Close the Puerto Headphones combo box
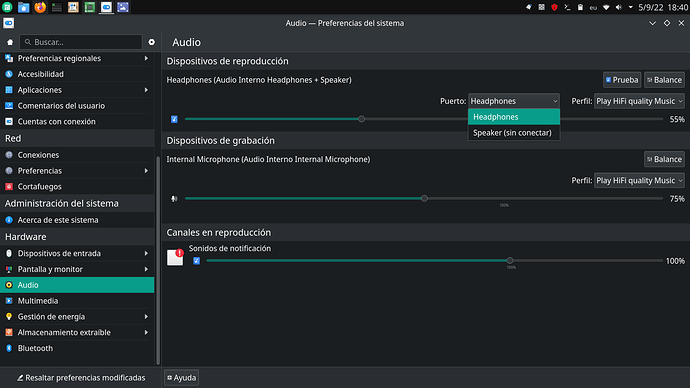Viewport: 690px width, 388px height. click(x=514, y=101)
